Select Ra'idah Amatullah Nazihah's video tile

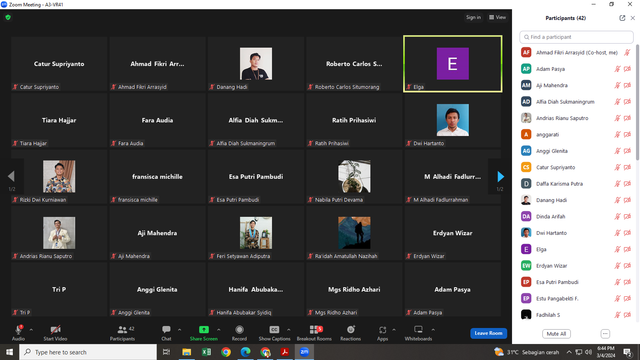point(354,233)
